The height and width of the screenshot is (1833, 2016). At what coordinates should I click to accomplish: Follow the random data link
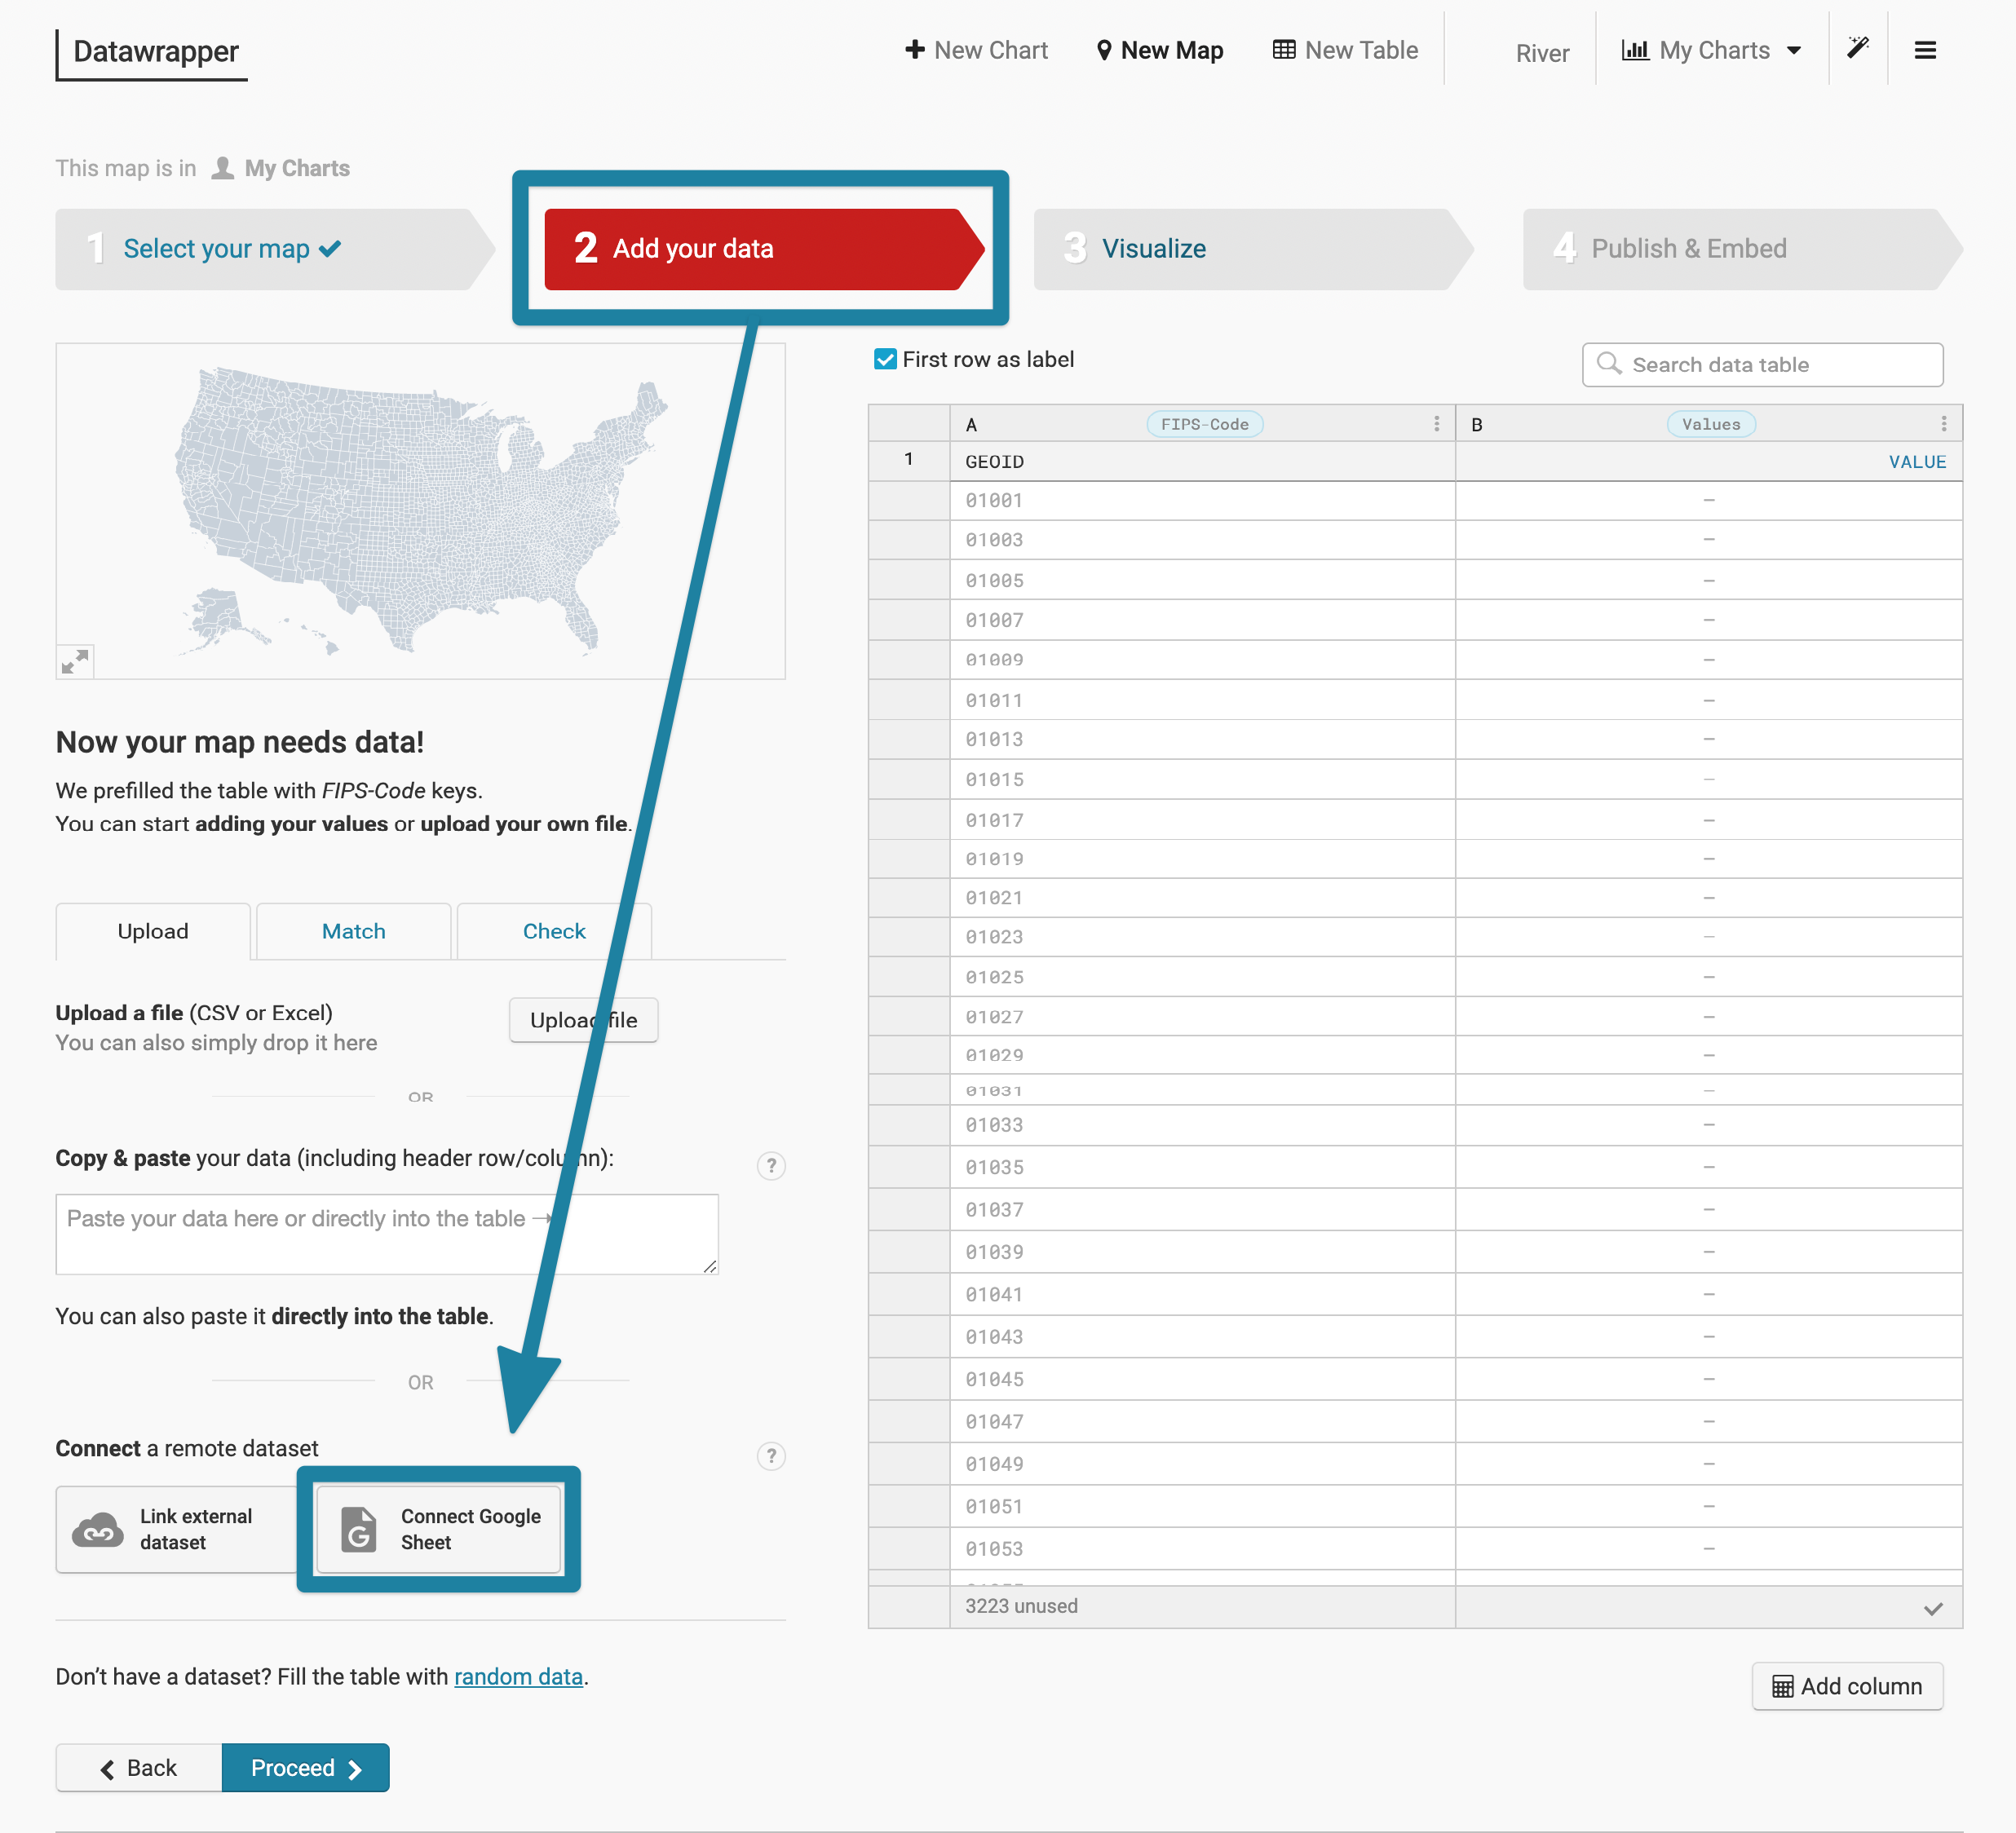(x=518, y=1676)
